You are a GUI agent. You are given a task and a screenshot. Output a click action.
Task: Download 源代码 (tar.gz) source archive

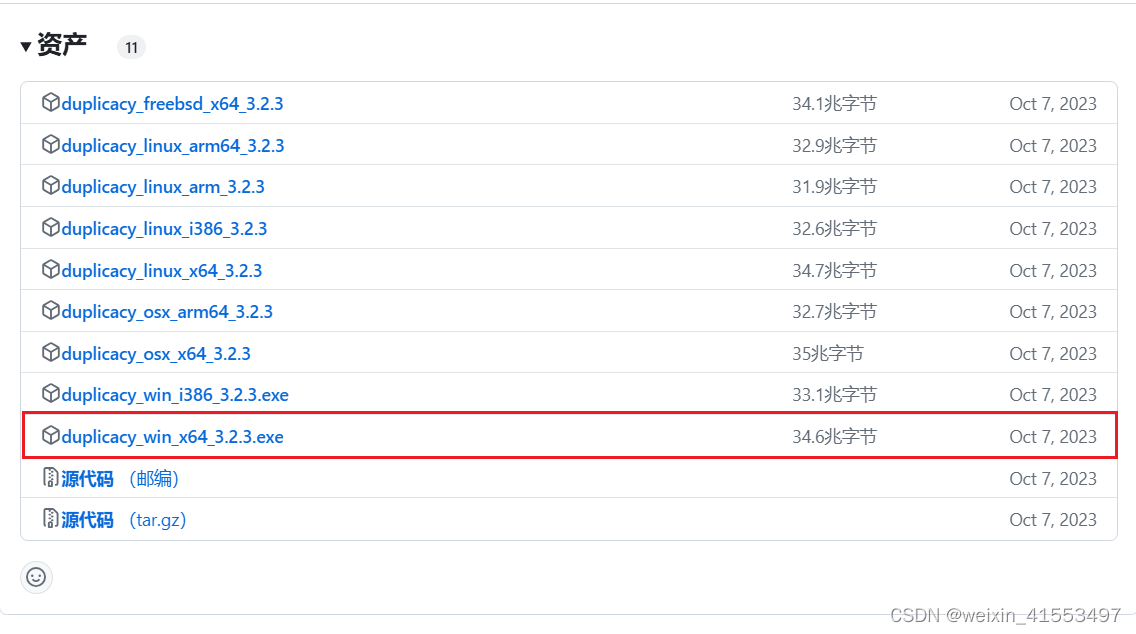[x=124, y=520]
